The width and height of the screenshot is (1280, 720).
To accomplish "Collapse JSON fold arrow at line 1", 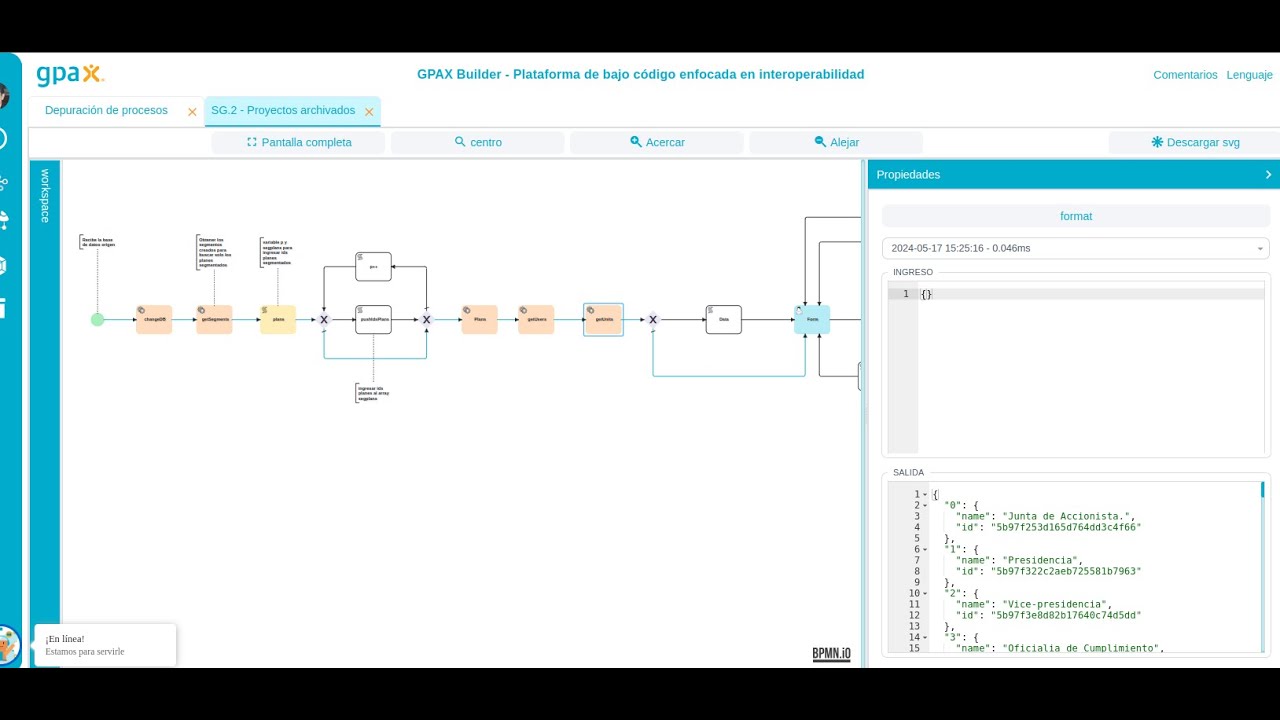I will click(925, 494).
